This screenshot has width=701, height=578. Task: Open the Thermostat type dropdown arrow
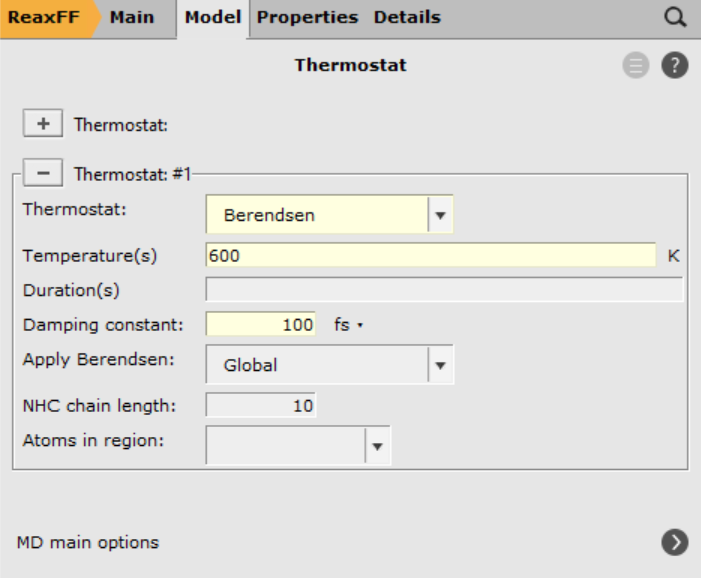point(441,214)
